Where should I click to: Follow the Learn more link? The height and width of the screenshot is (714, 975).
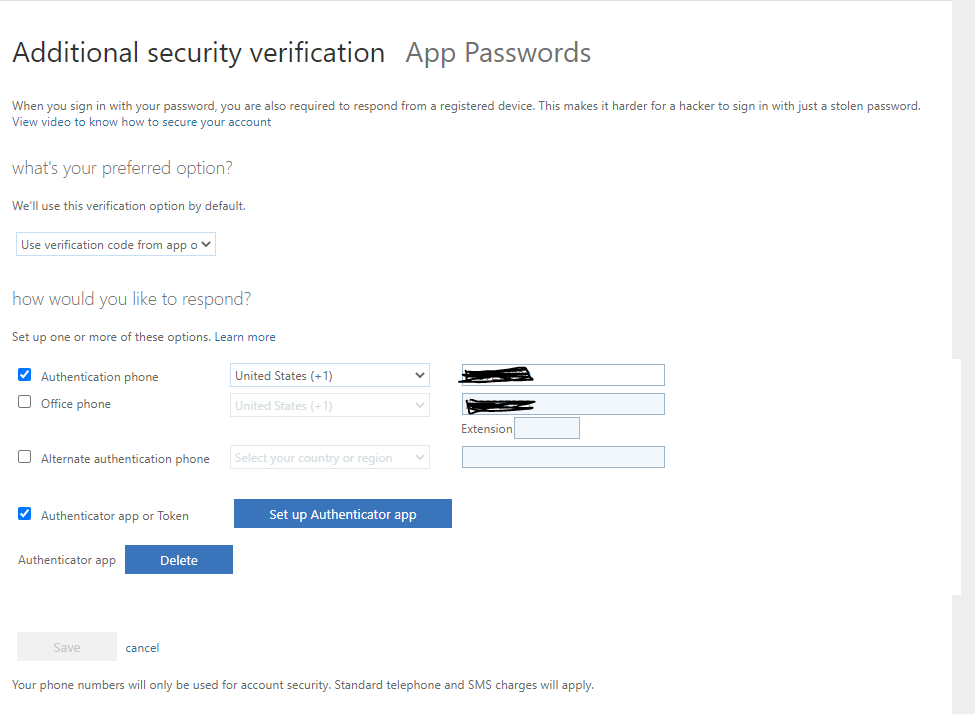click(x=245, y=337)
